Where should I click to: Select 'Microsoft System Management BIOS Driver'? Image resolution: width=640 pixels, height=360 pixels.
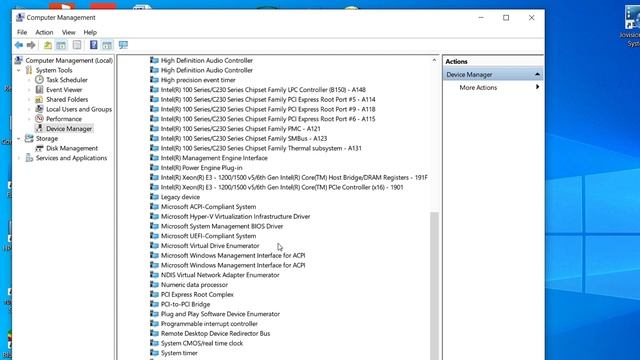(222, 226)
